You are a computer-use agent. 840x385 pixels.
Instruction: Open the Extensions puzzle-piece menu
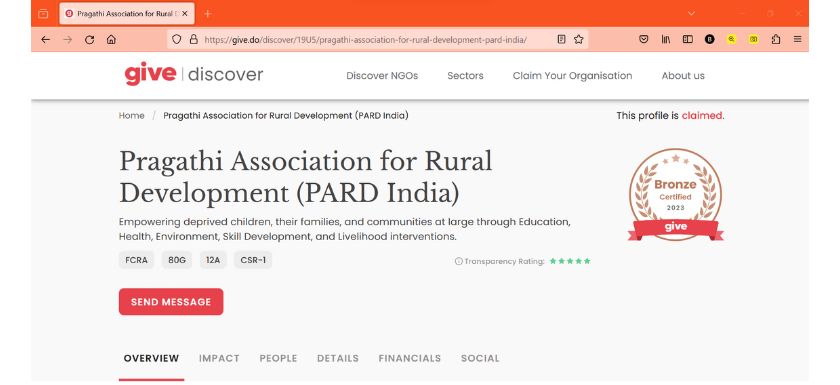pos(776,39)
